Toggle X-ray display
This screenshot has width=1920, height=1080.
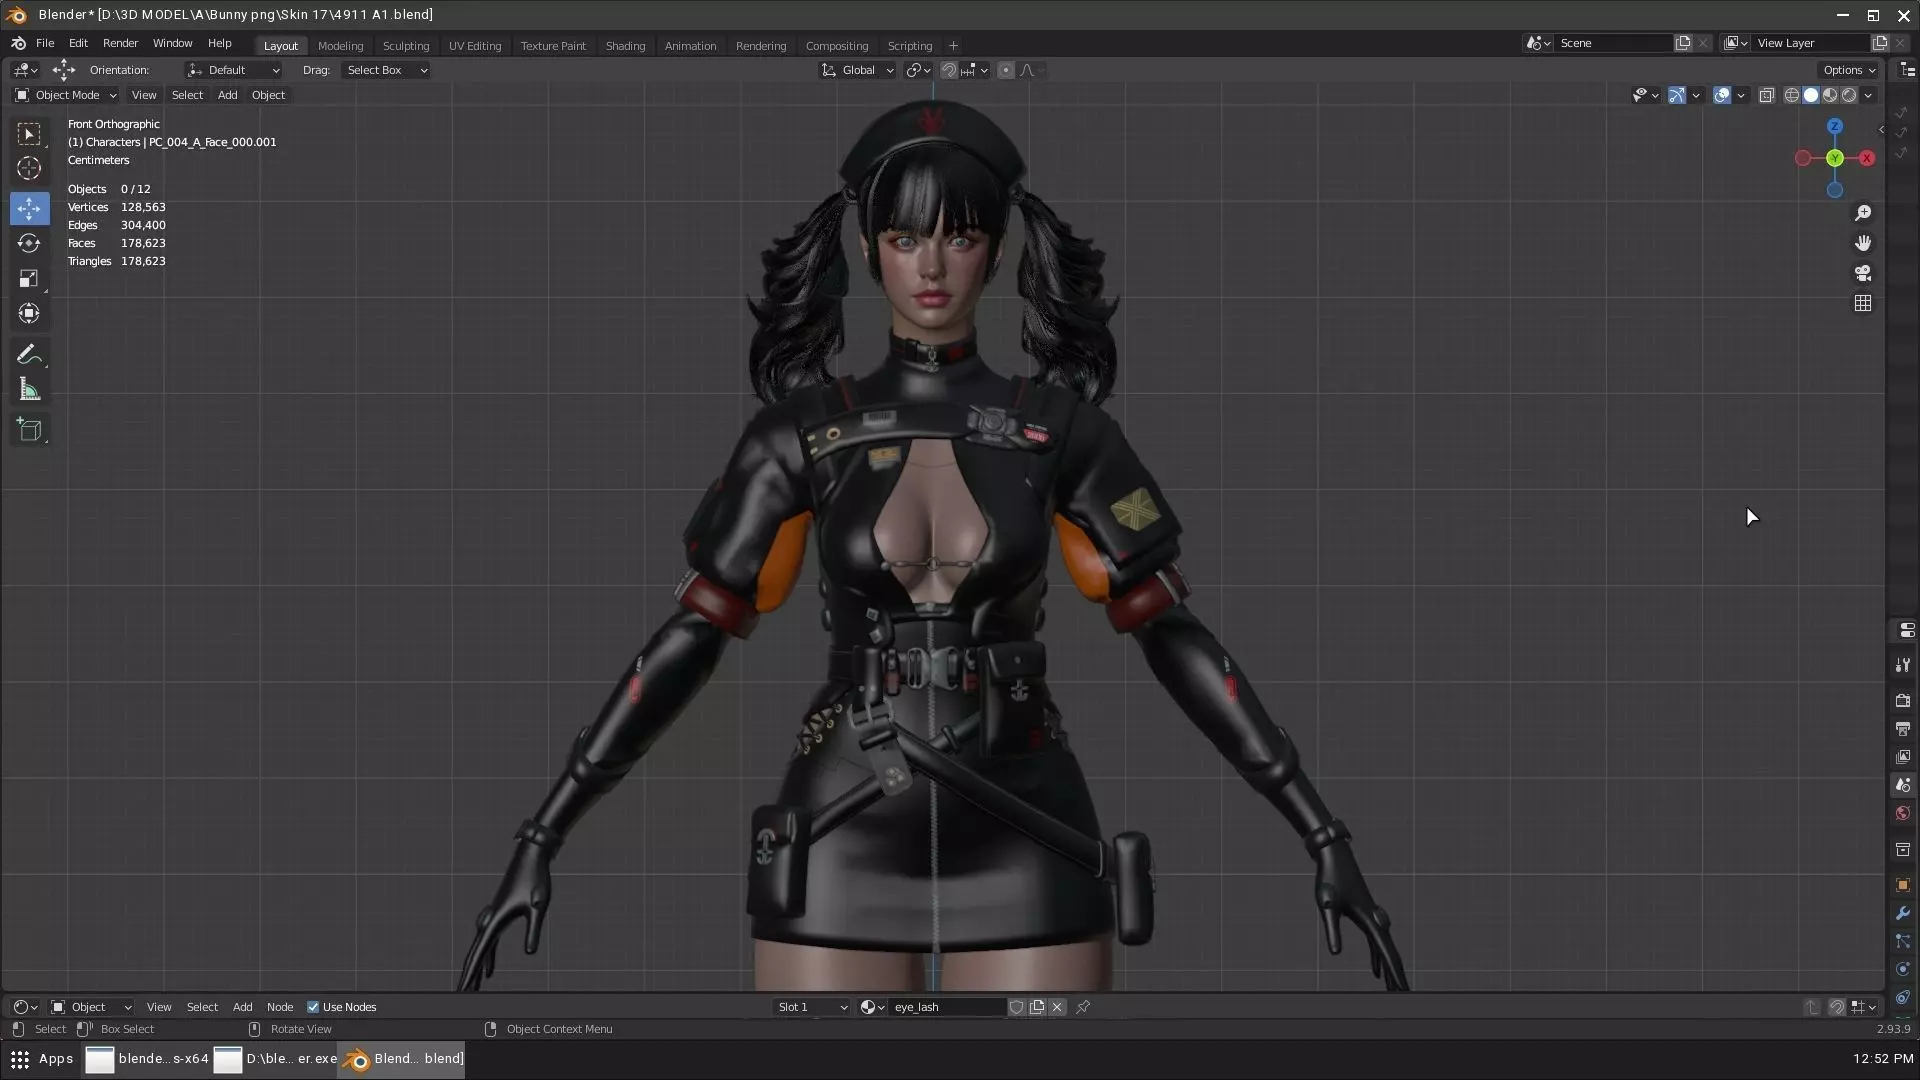(x=1767, y=95)
